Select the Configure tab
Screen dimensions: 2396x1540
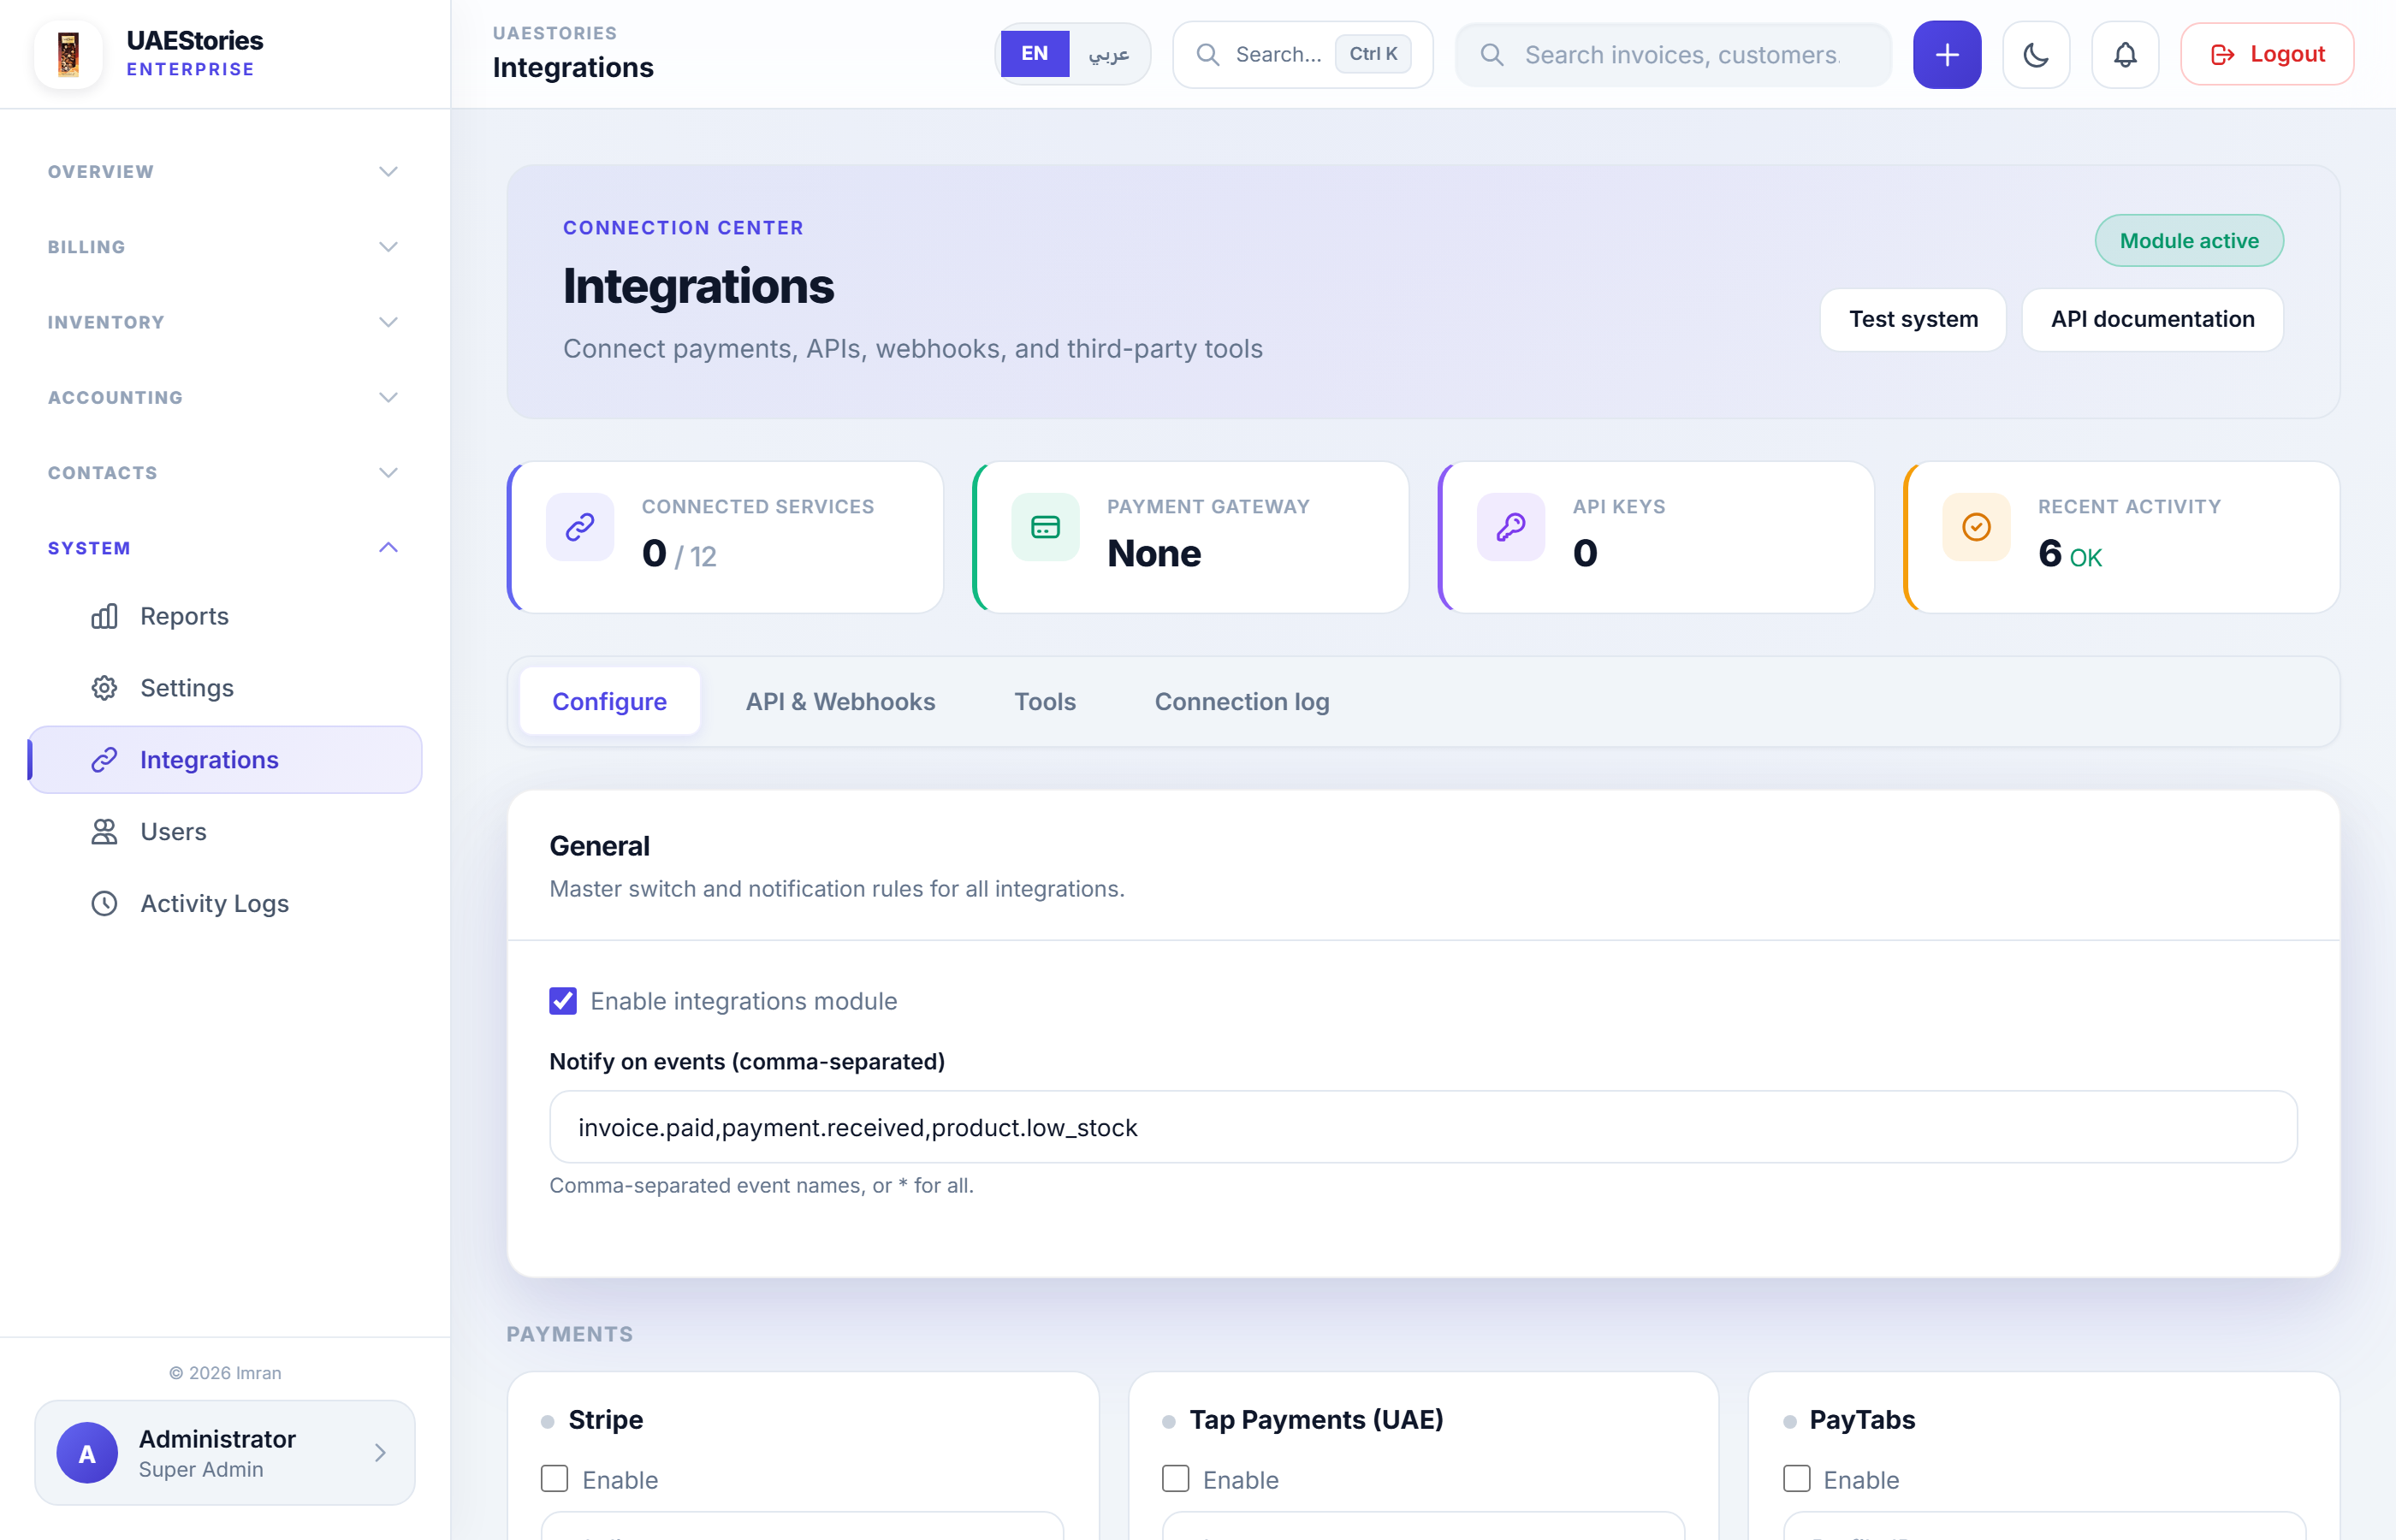[609, 702]
